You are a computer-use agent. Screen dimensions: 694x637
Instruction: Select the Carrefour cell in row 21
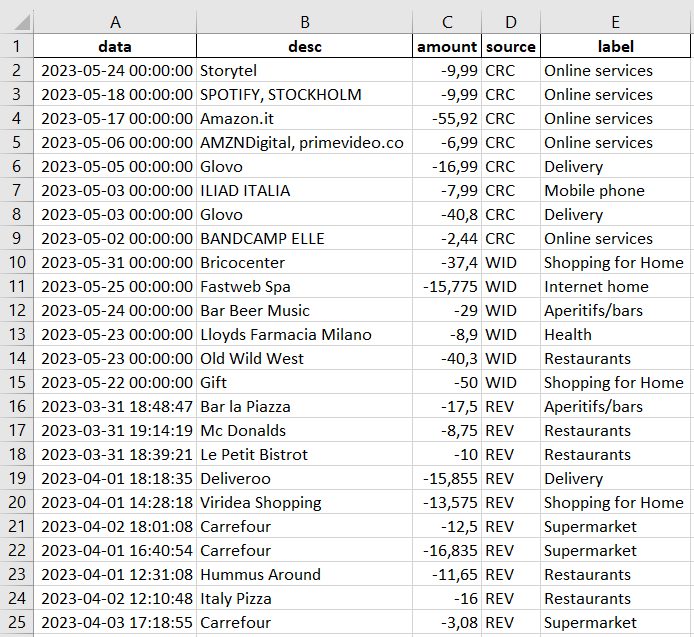pyautogui.click(x=305, y=526)
